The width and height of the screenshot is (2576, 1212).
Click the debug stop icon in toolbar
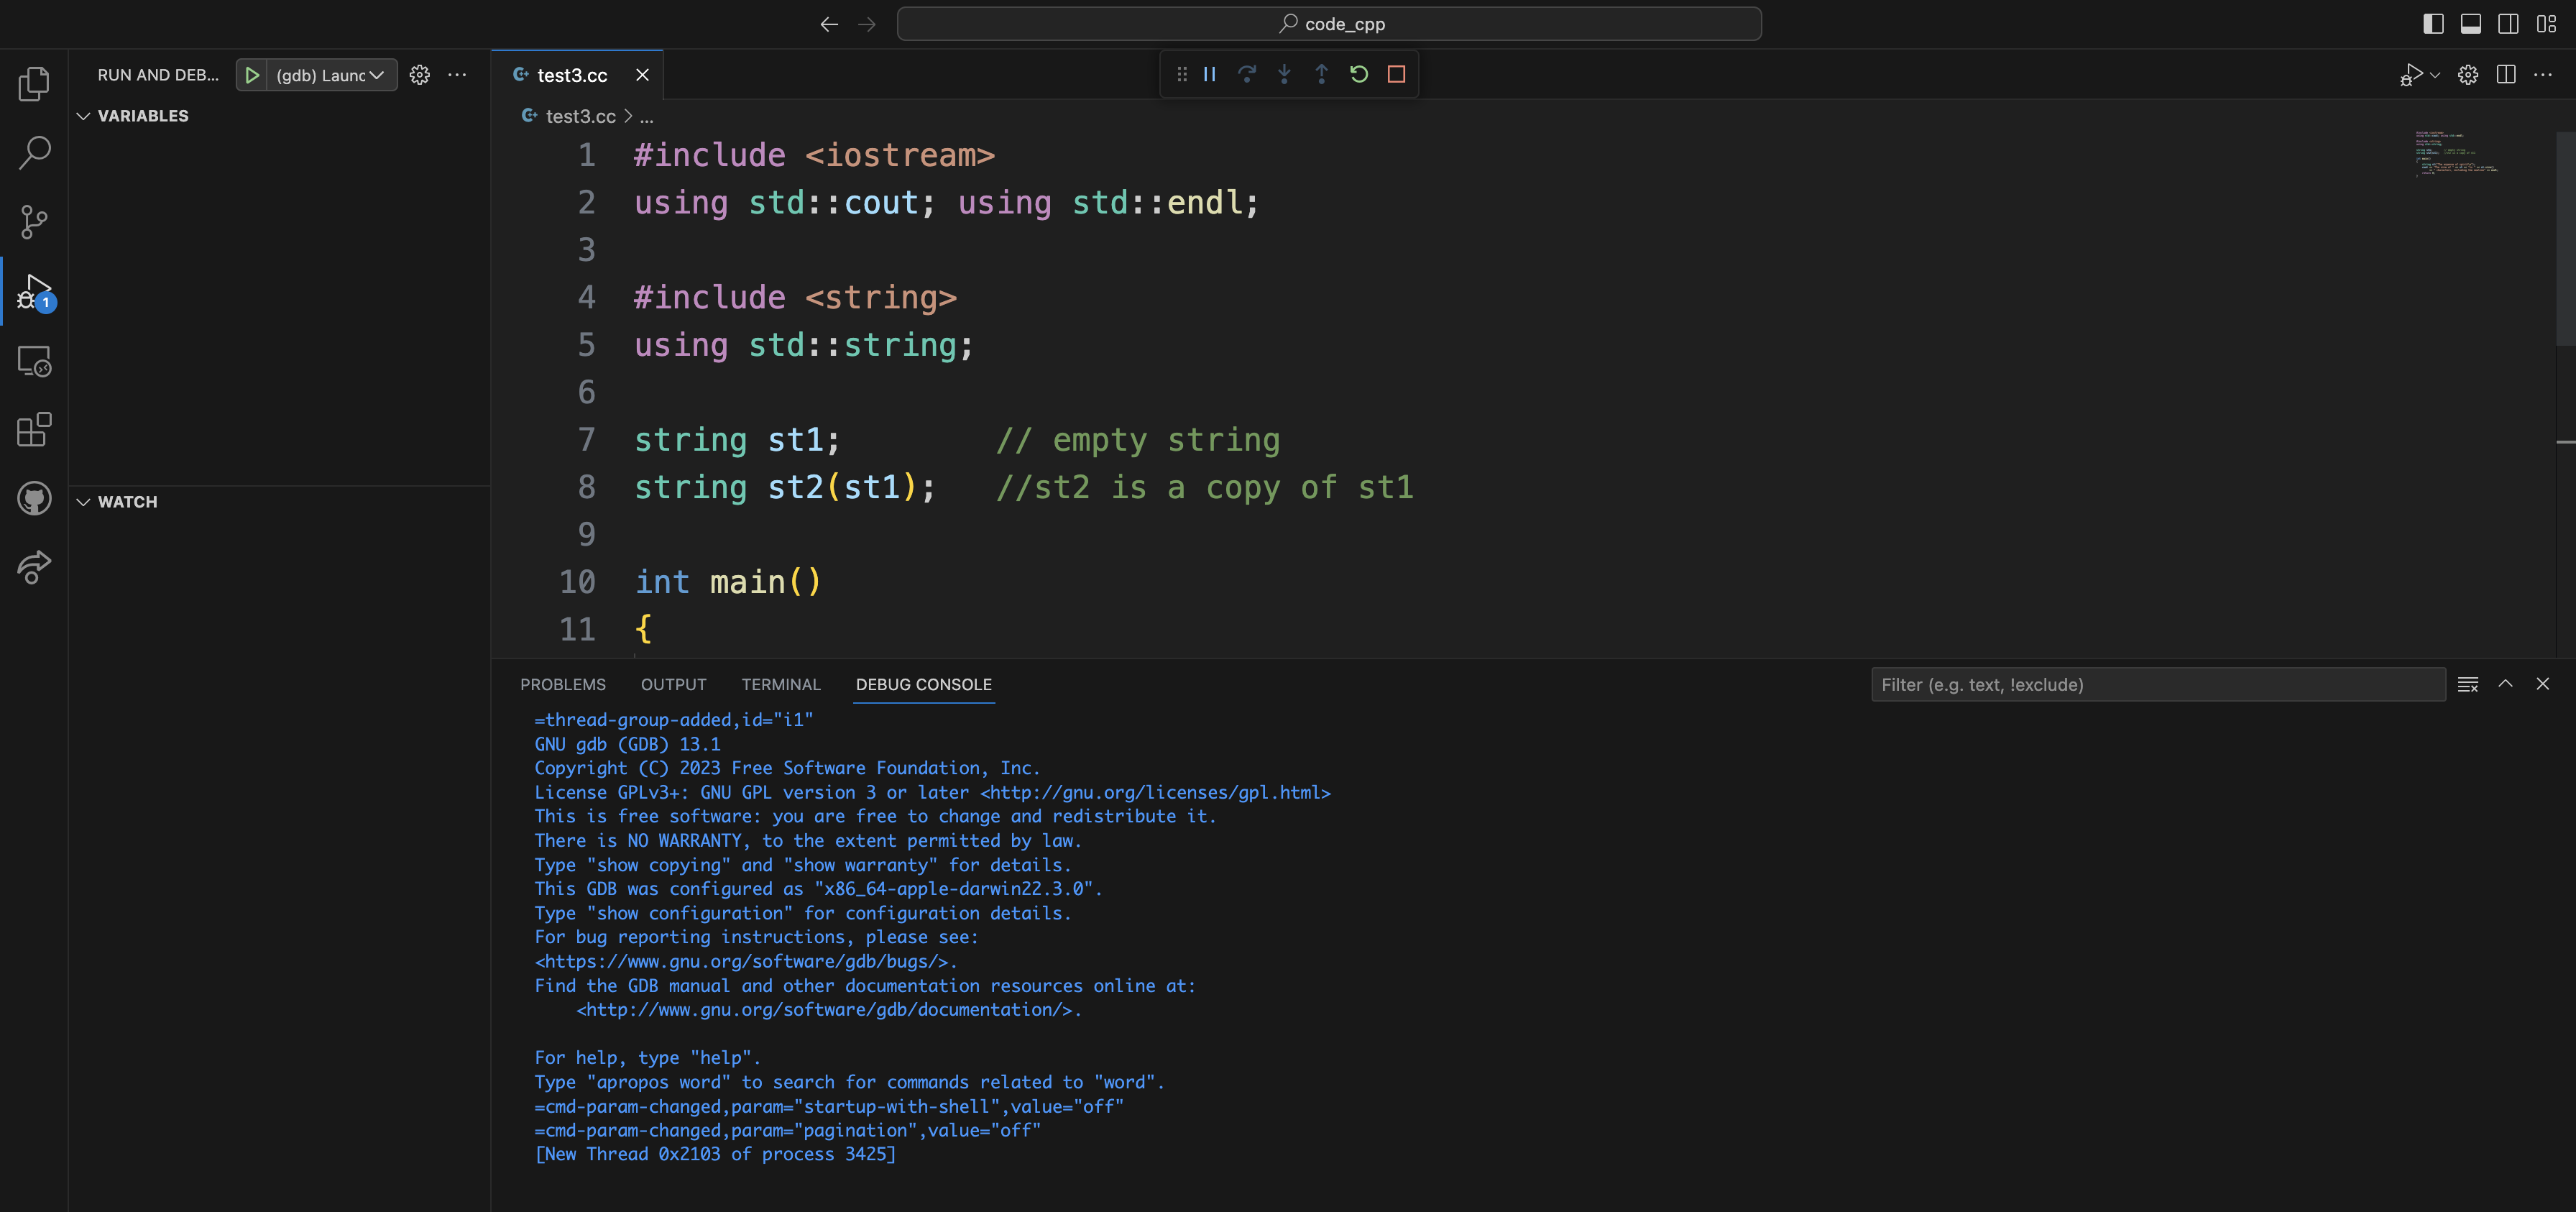pos(1393,73)
